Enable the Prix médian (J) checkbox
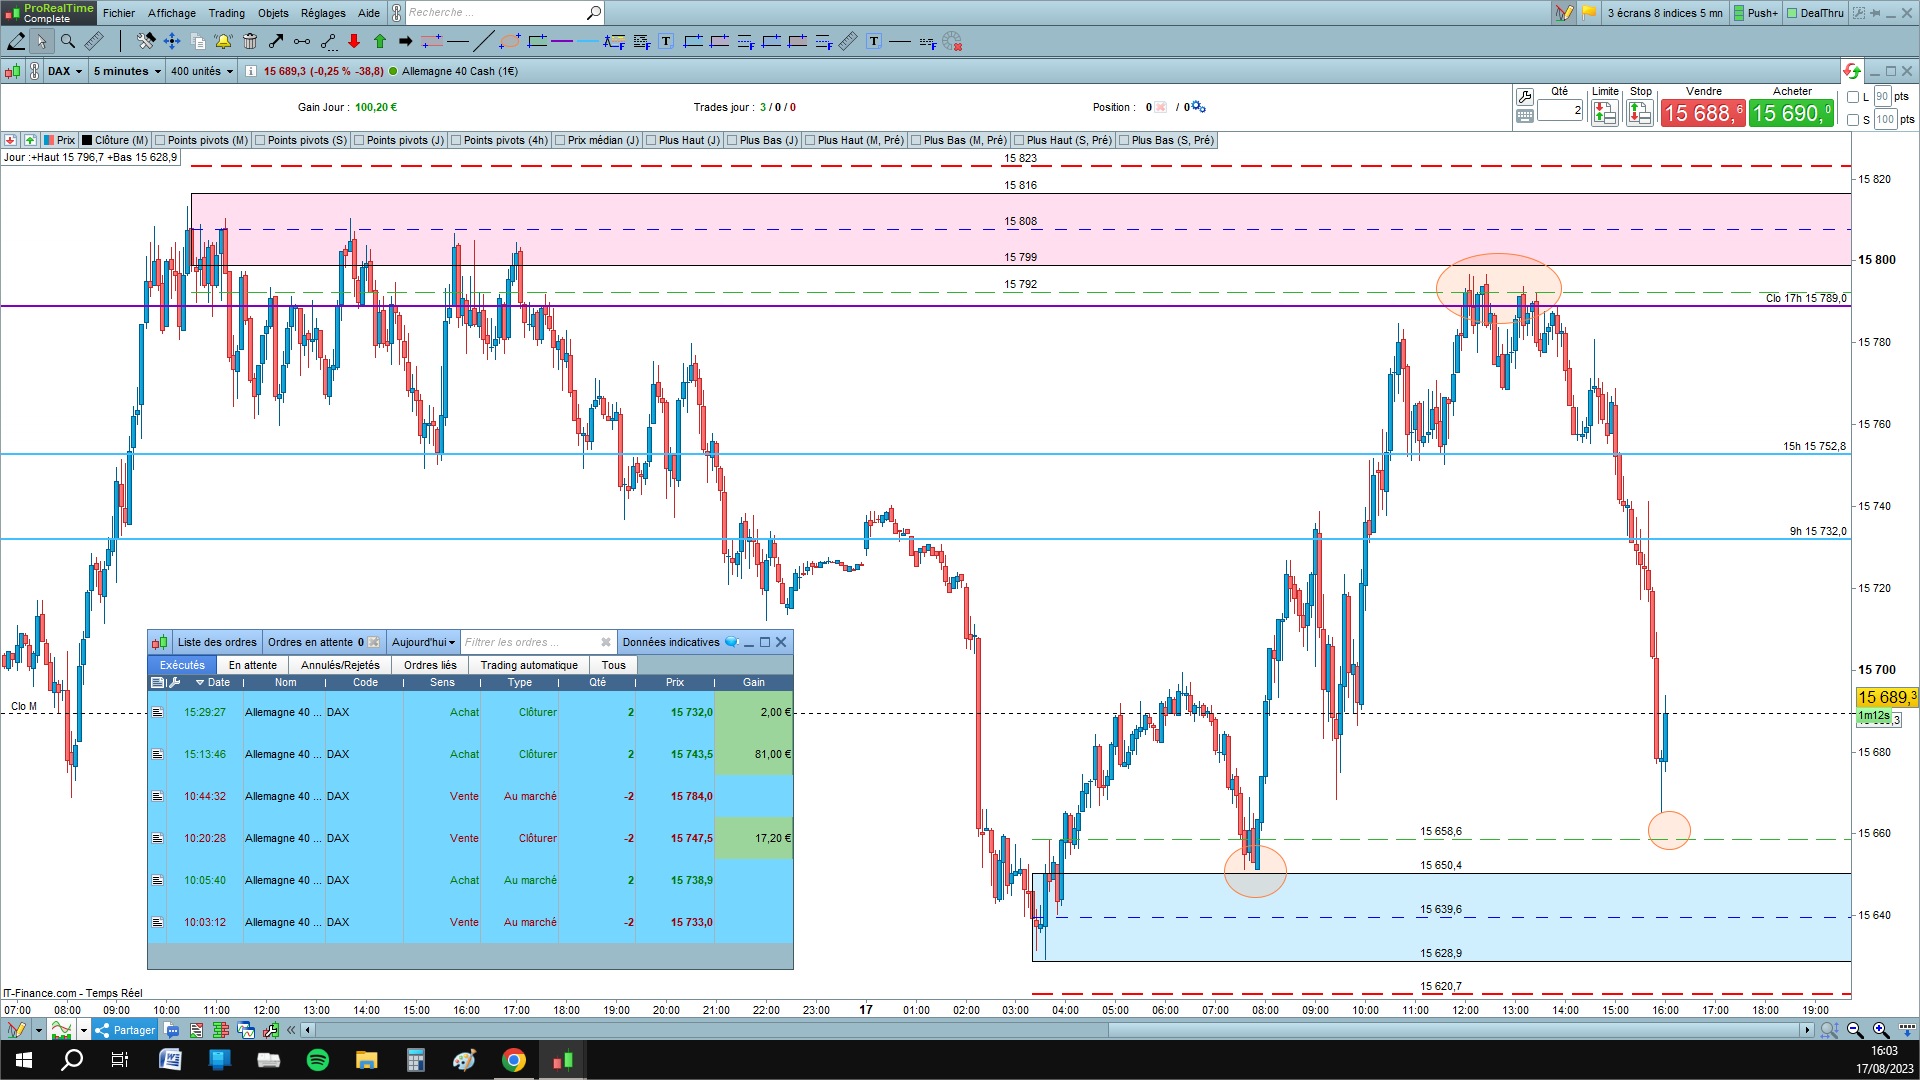The image size is (1920, 1080). 560,140
